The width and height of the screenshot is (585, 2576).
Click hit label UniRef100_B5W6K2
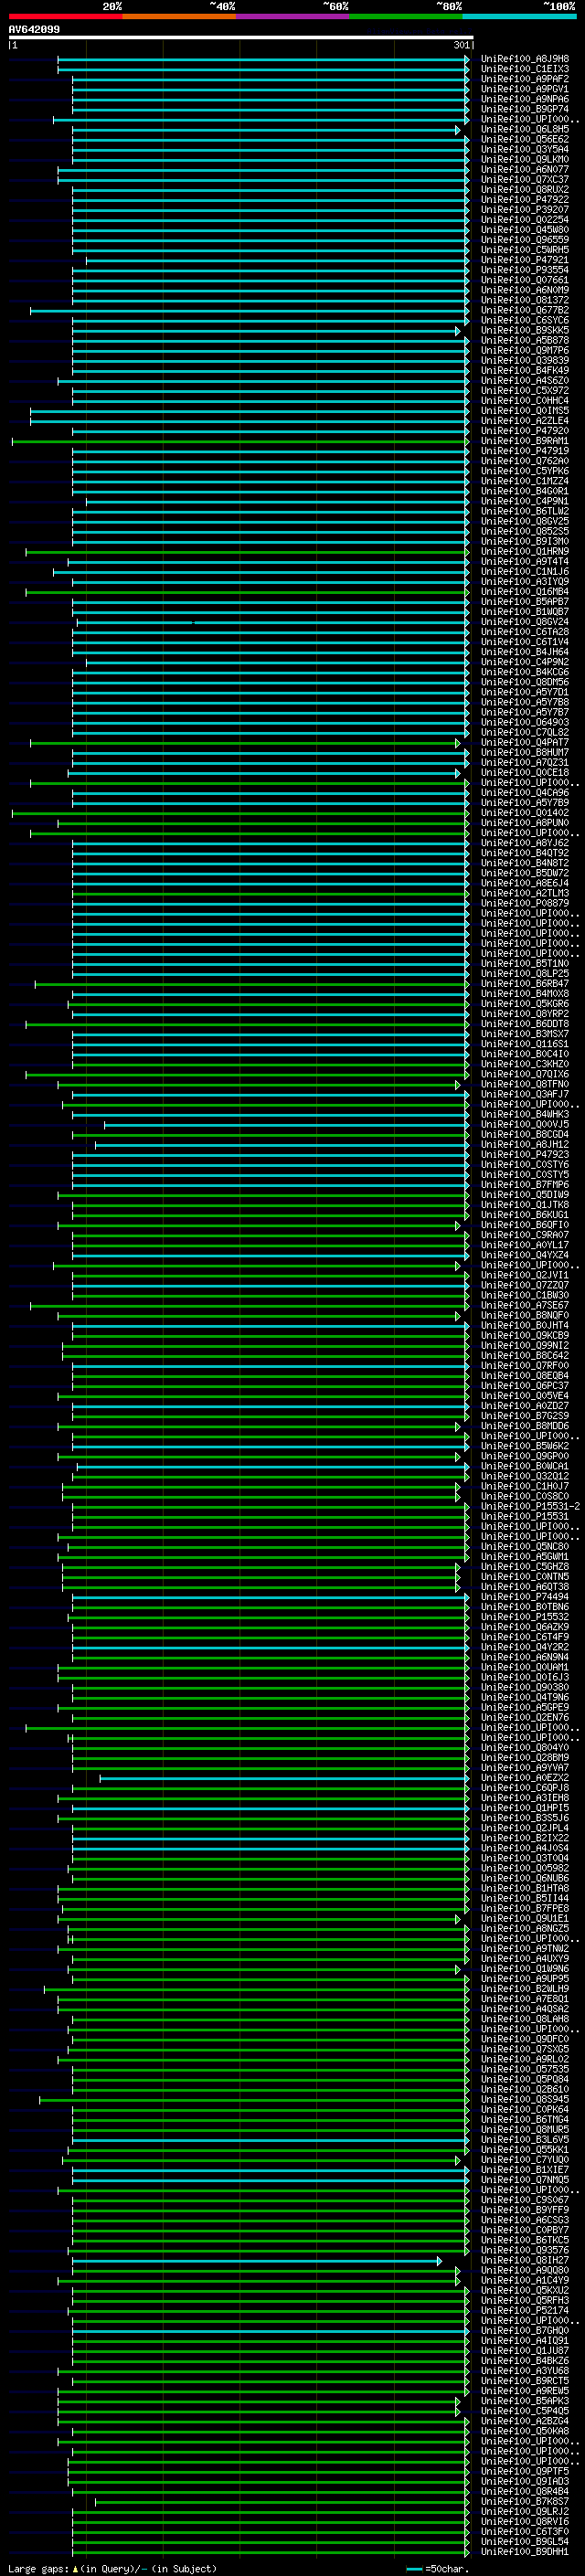click(x=525, y=1446)
